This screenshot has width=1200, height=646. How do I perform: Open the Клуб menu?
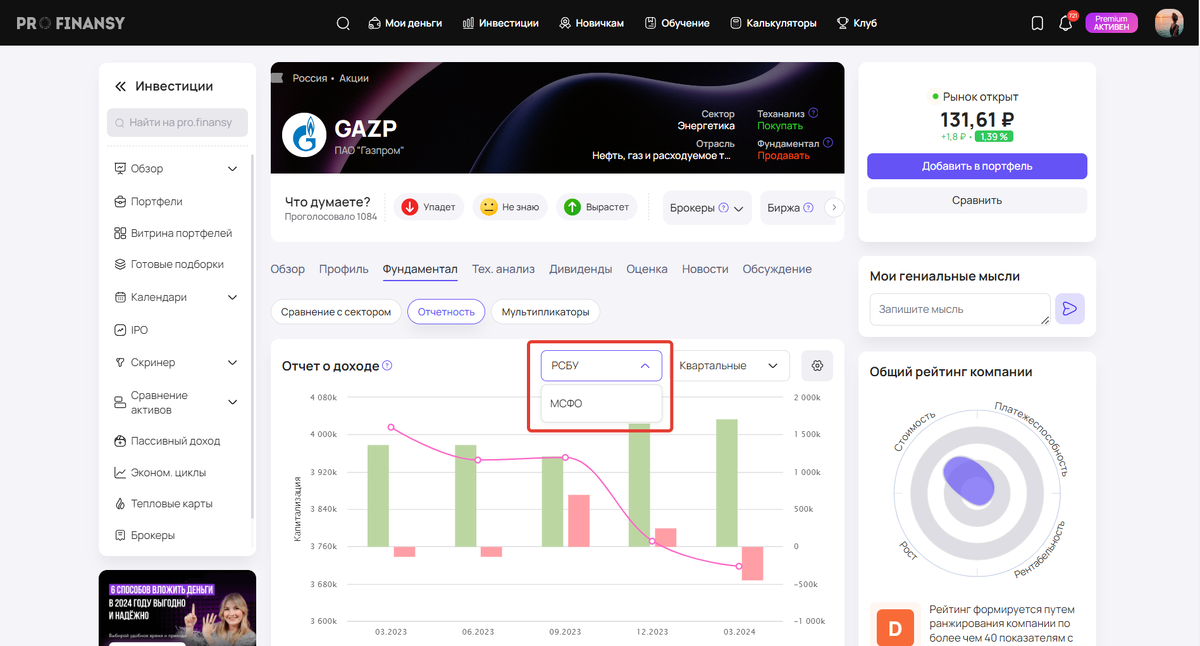tap(857, 23)
